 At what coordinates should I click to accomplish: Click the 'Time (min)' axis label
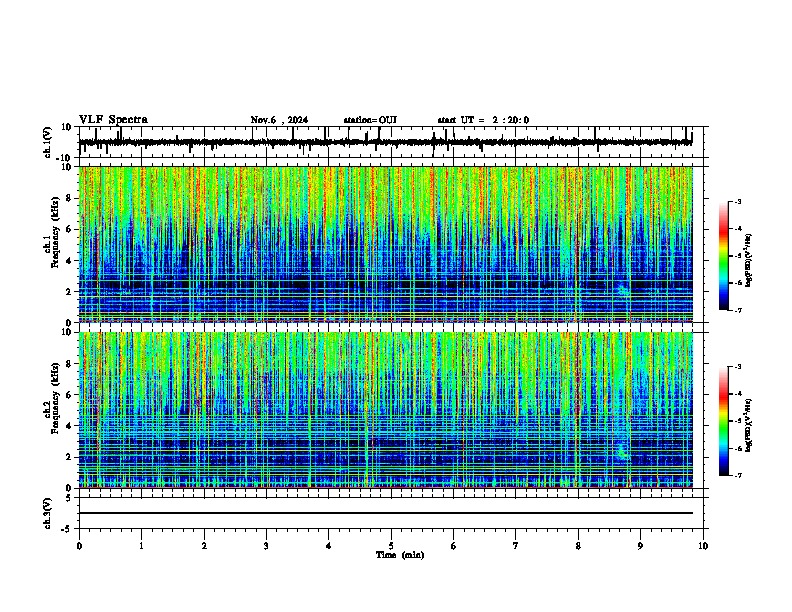[x=400, y=555]
